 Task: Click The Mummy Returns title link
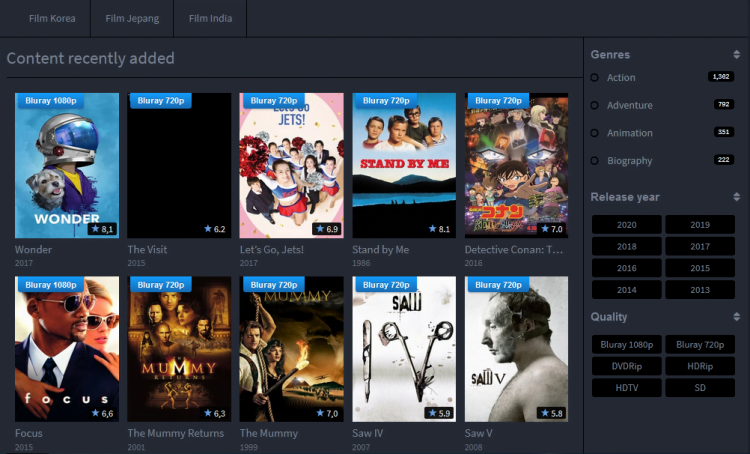176,433
